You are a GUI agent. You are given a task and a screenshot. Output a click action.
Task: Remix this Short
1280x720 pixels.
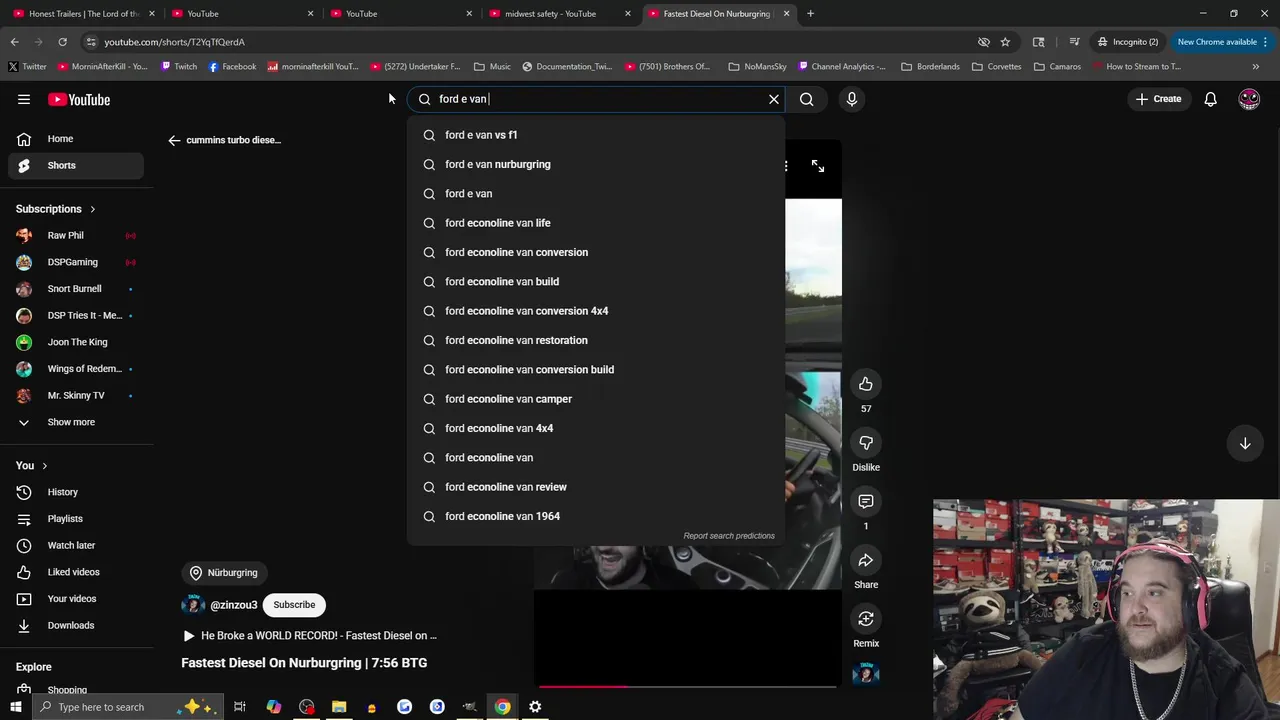(866, 619)
